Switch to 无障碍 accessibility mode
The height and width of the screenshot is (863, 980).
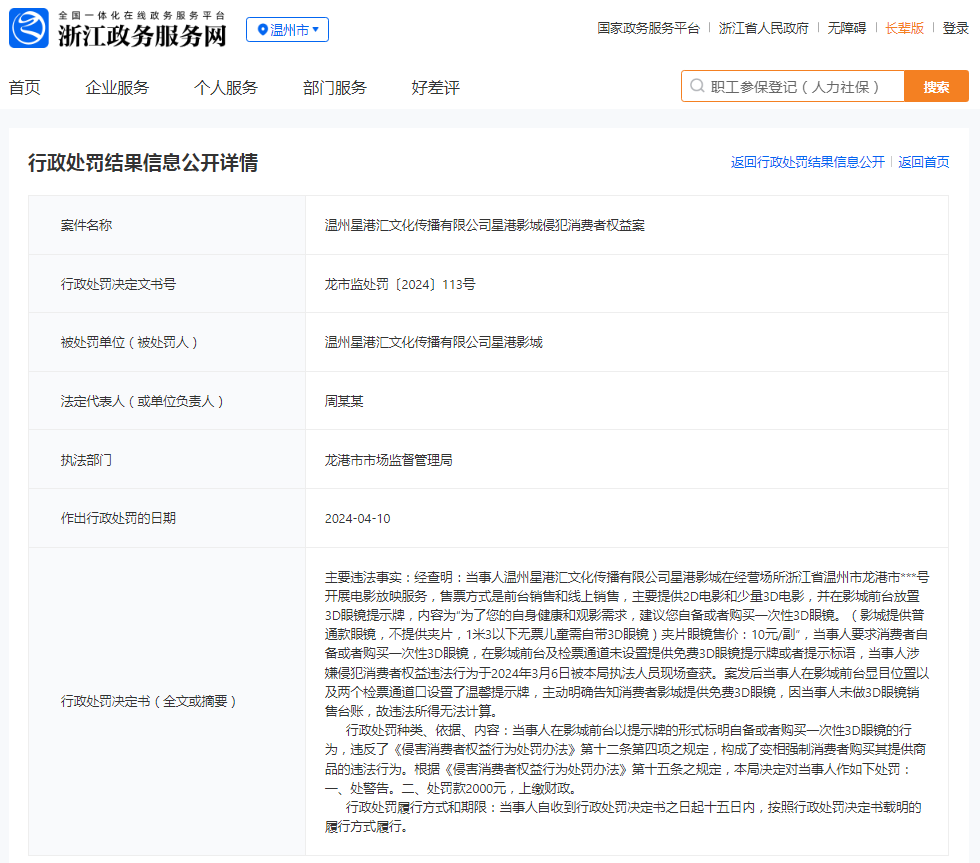tap(847, 28)
